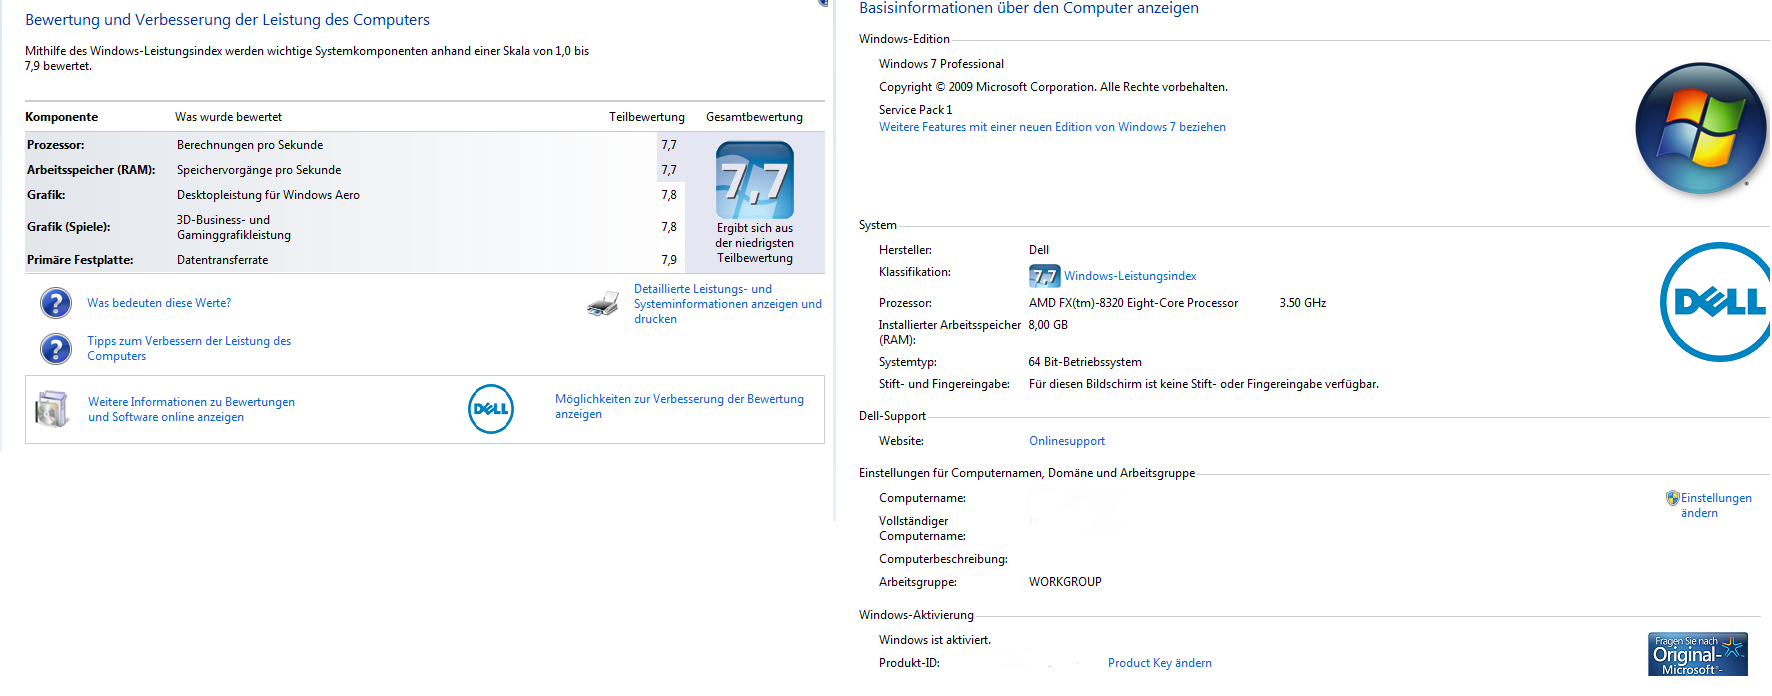
Task: Open 'Tipps zum Verbessern der Leistung des Computers'
Action: click(x=189, y=349)
